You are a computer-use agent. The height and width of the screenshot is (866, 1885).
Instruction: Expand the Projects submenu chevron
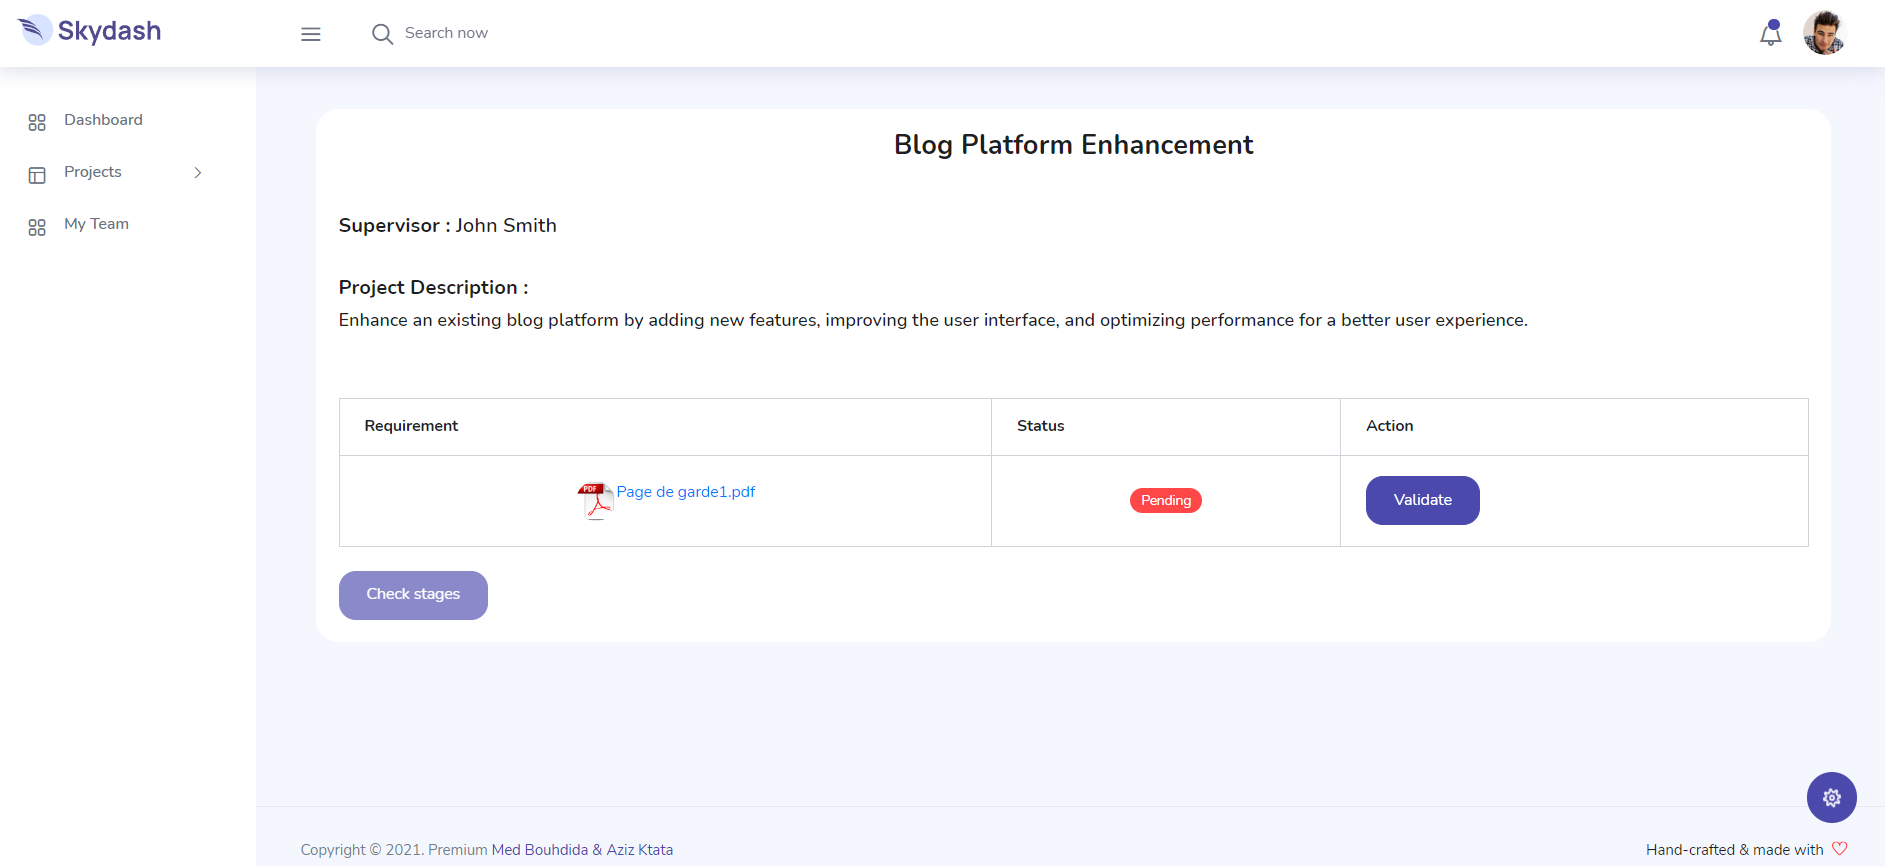click(198, 173)
